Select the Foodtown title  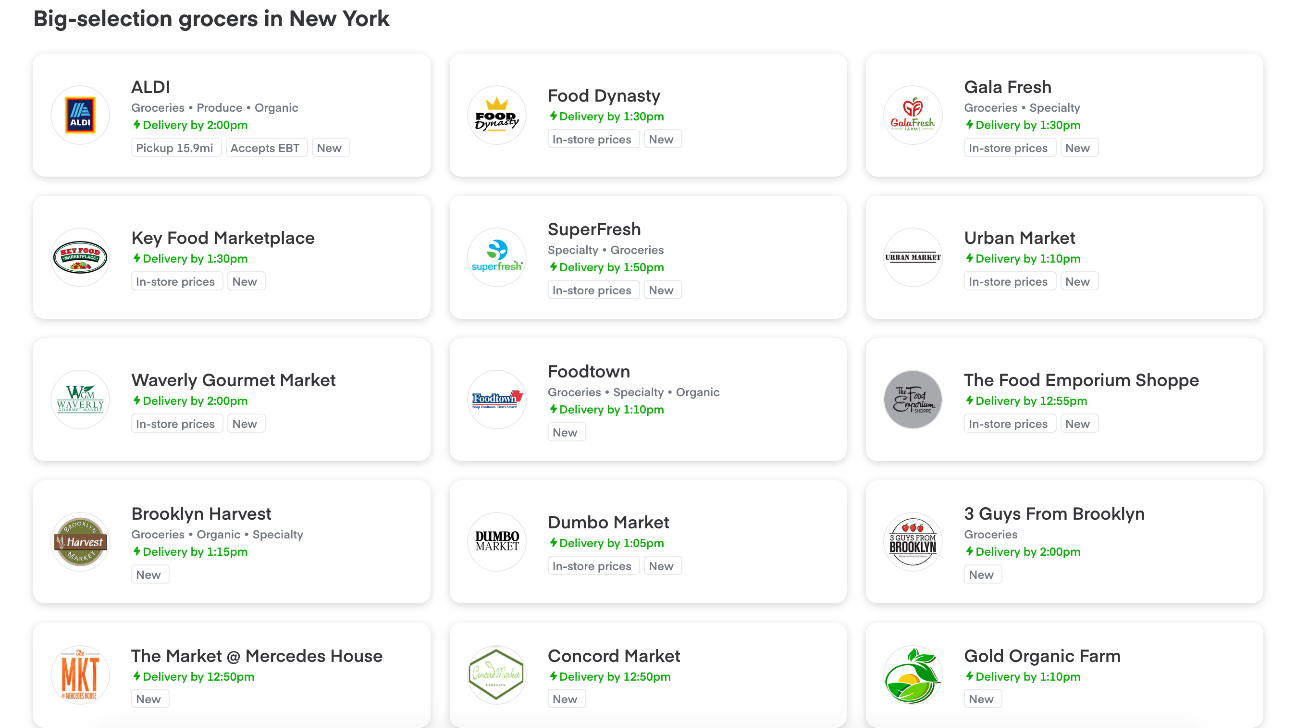589,371
